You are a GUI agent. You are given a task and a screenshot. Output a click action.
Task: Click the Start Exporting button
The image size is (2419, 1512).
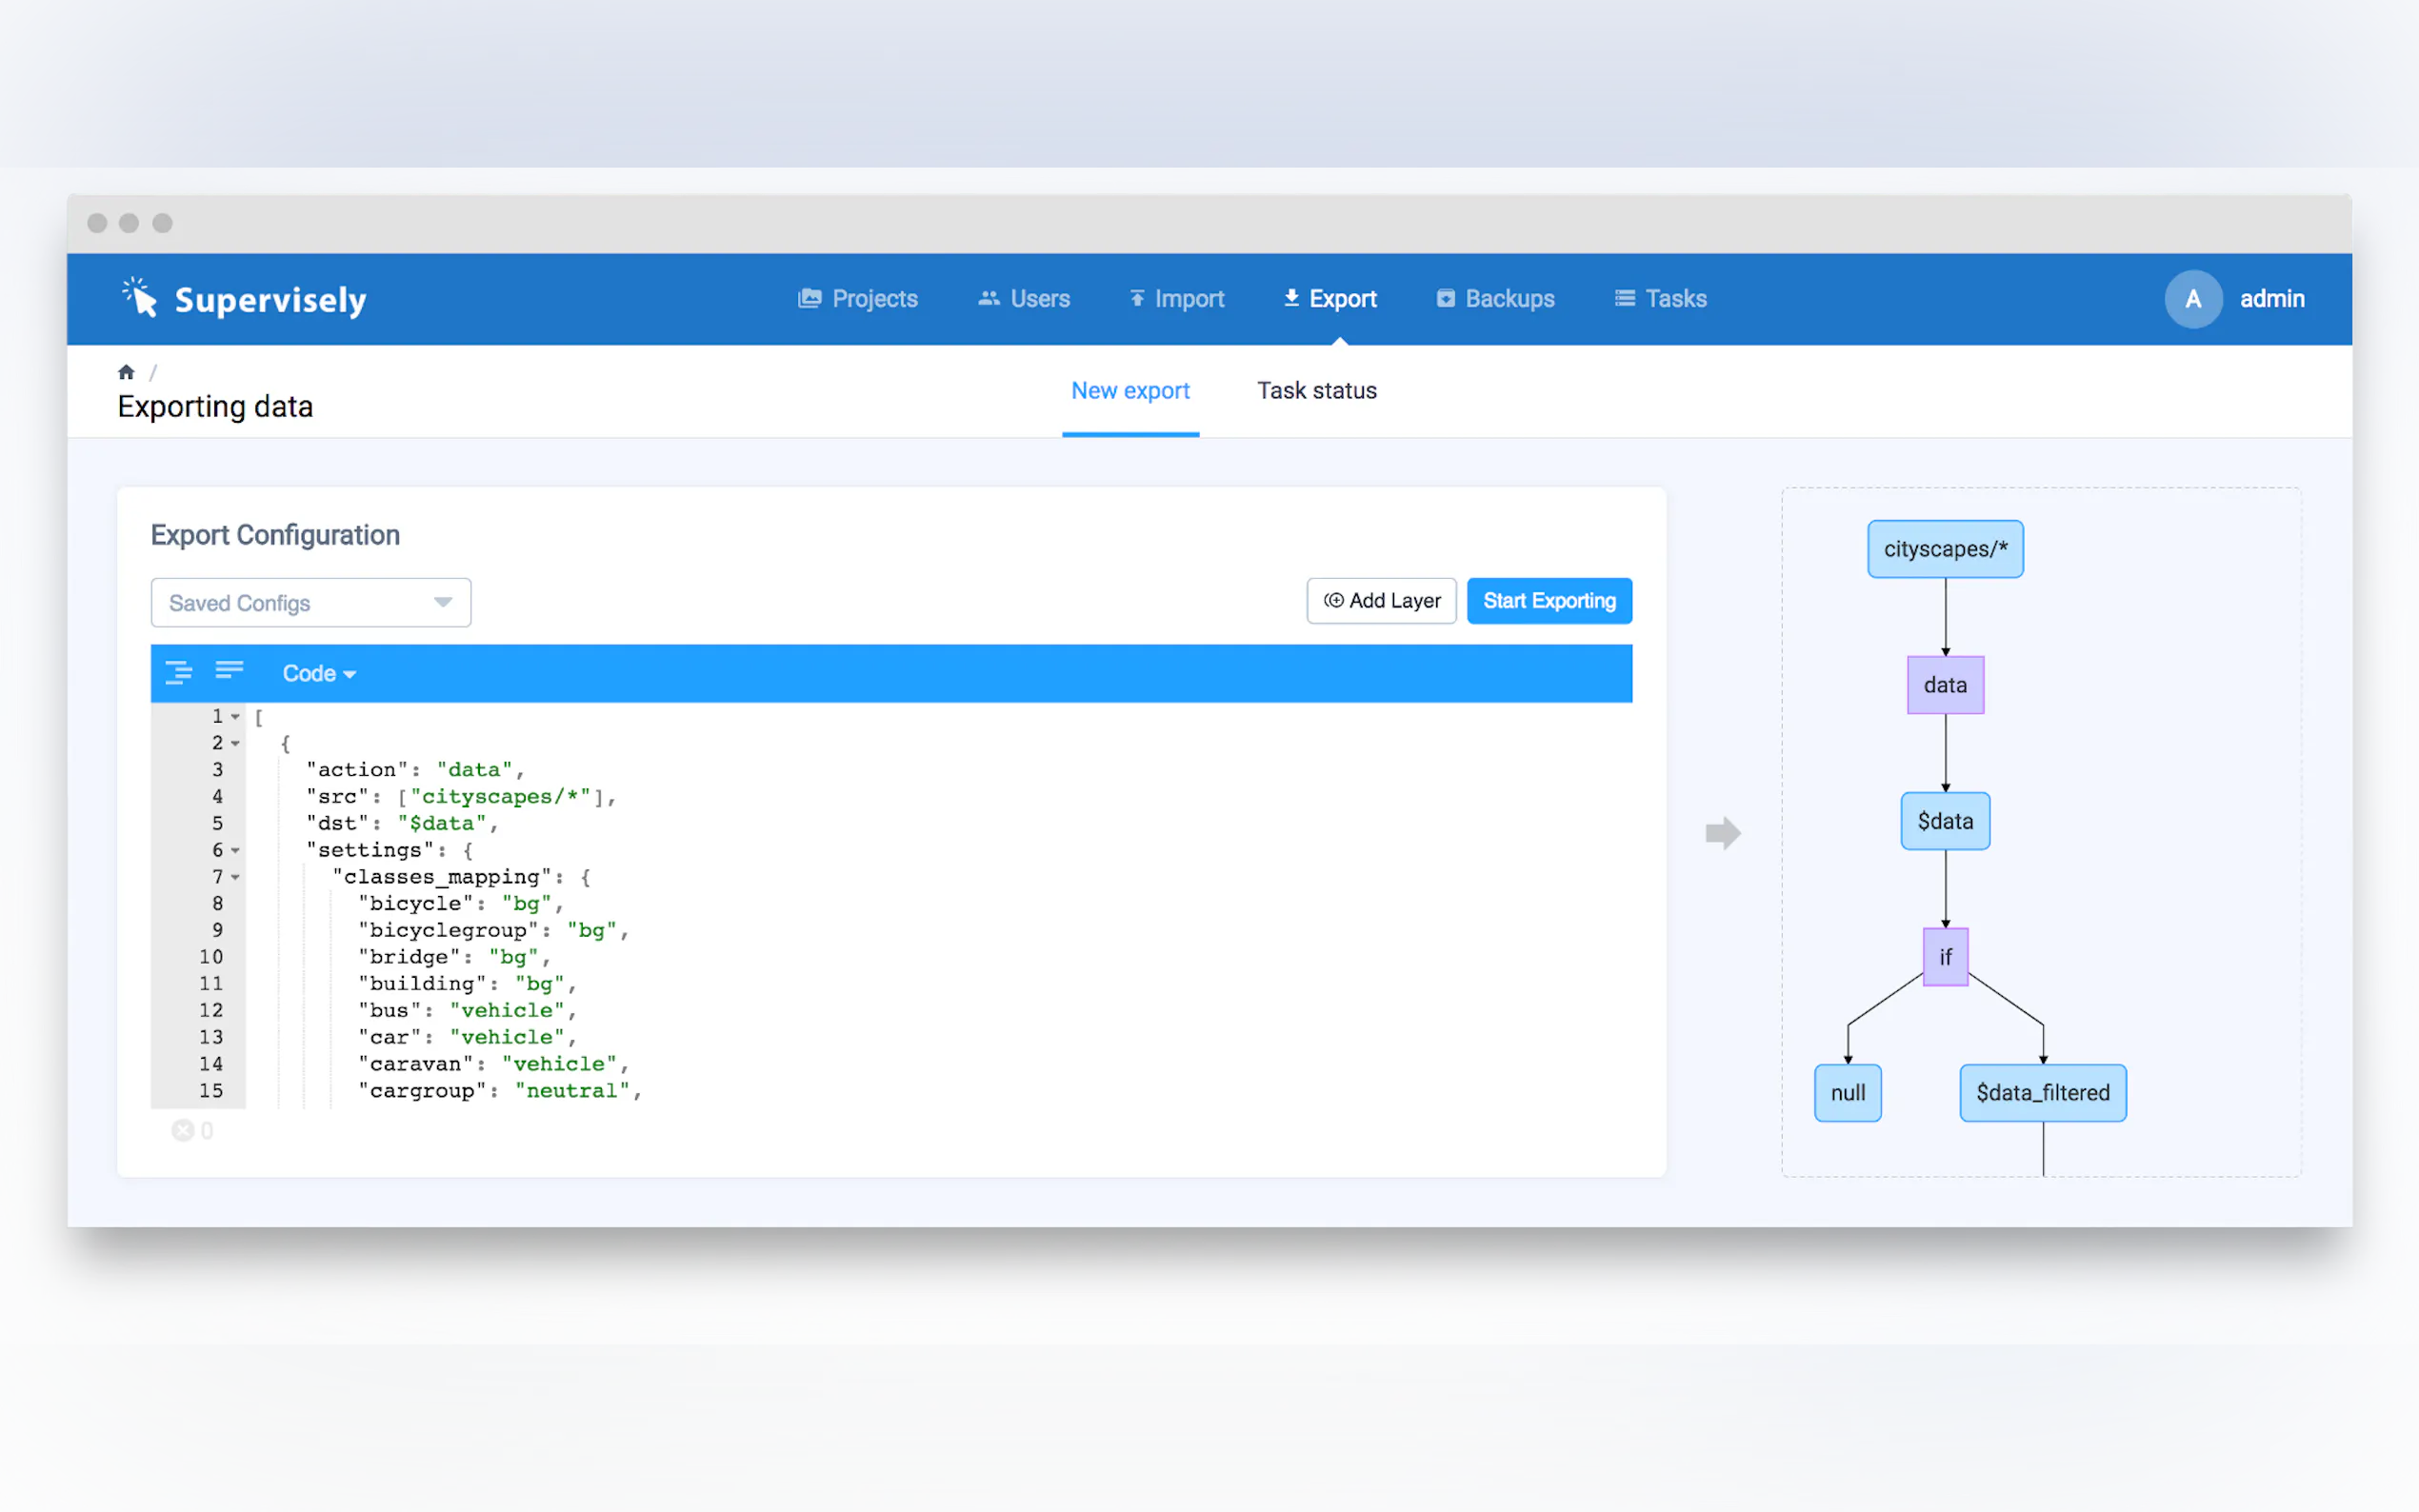[x=1548, y=601]
